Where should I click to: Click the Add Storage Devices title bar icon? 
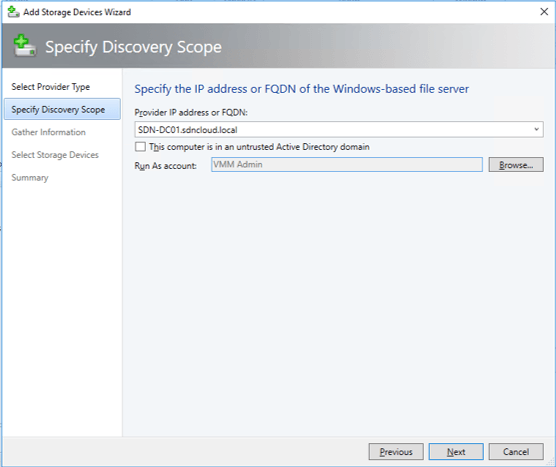[x=13, y=12]
